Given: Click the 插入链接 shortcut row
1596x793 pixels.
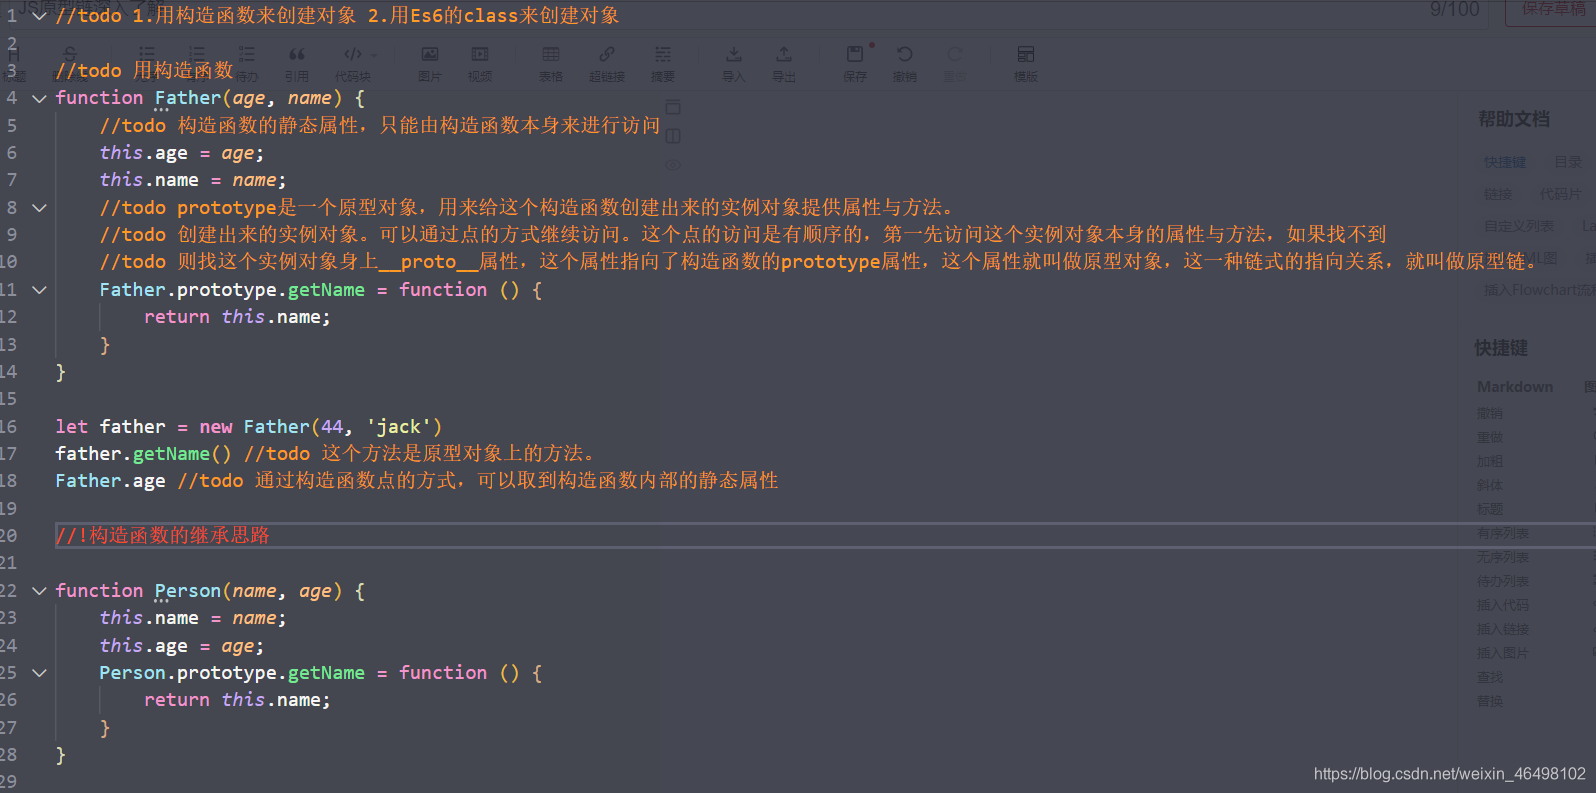Looking at the screenshot, I should (x=1503, y=629).
